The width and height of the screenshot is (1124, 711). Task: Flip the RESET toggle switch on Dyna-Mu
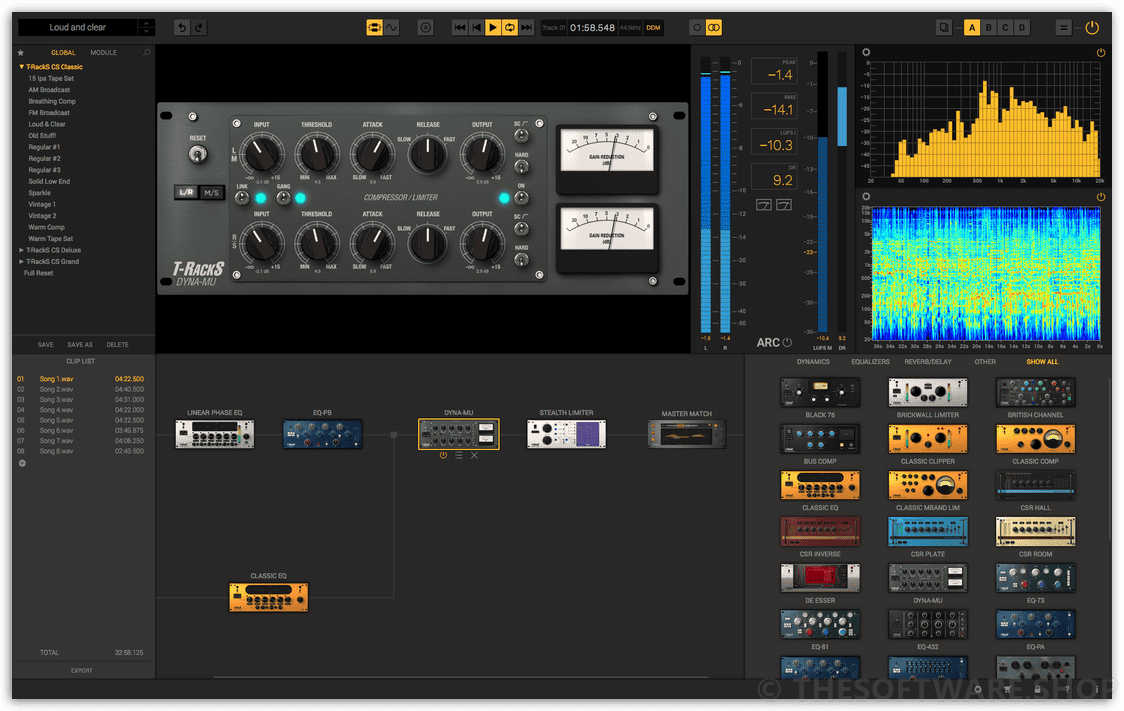pyautogui.click(x=198, y=153)
